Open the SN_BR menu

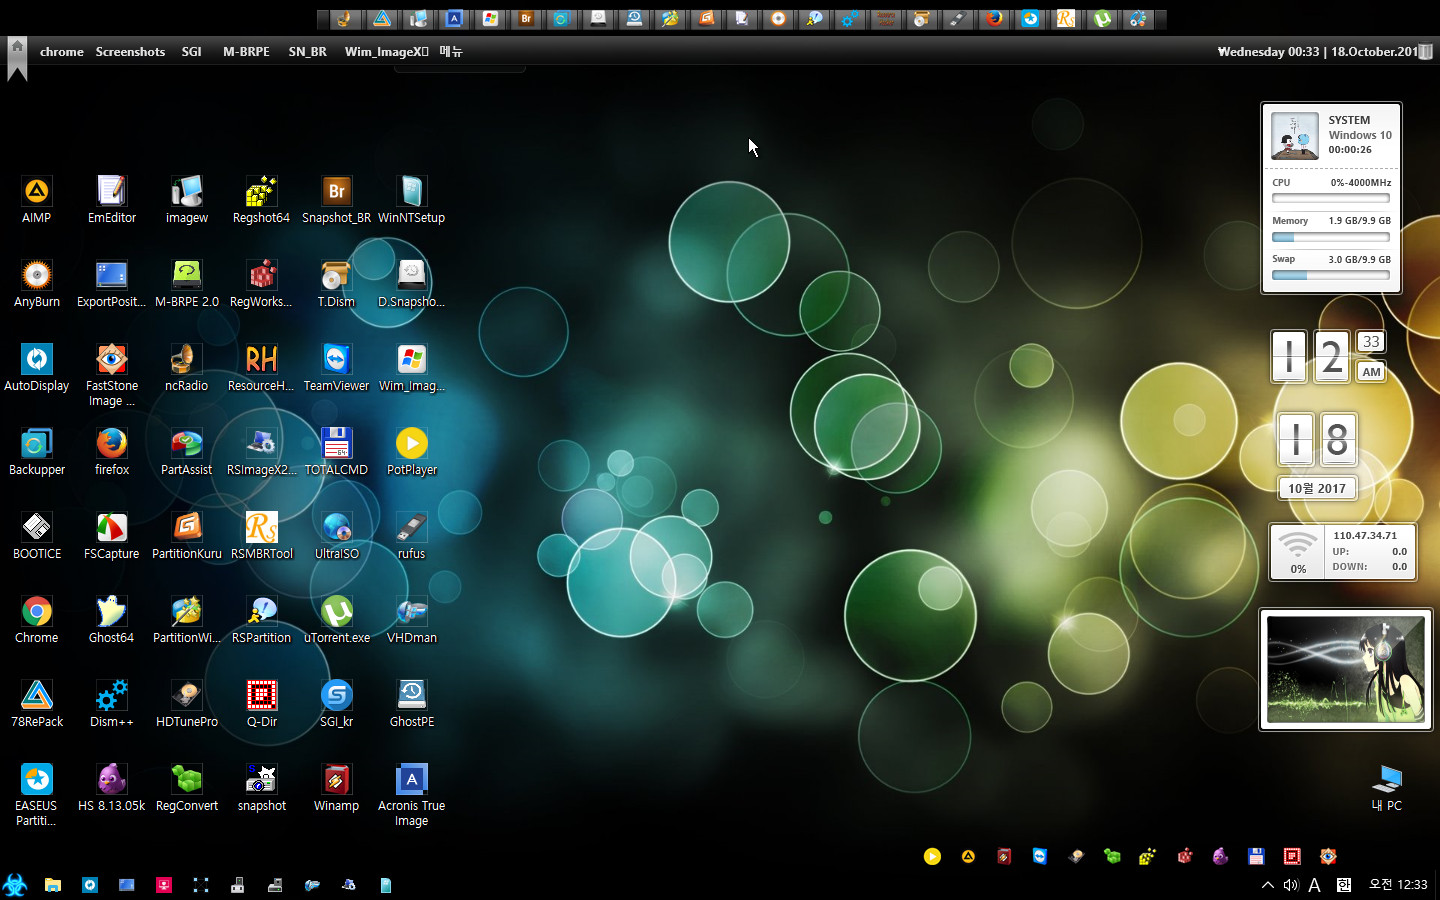click(x=308, y=52)
